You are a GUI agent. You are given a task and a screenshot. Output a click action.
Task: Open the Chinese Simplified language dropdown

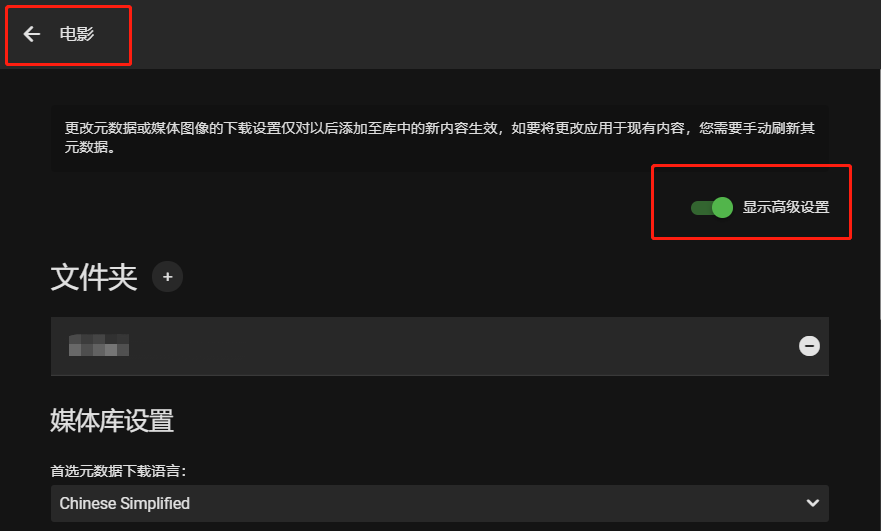439,503
